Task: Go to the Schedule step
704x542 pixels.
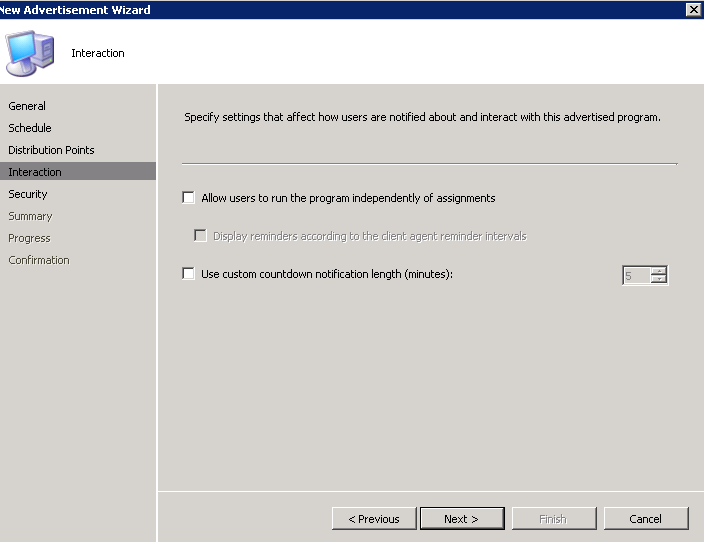Action: pyautogui.click(x=30, y=128)
